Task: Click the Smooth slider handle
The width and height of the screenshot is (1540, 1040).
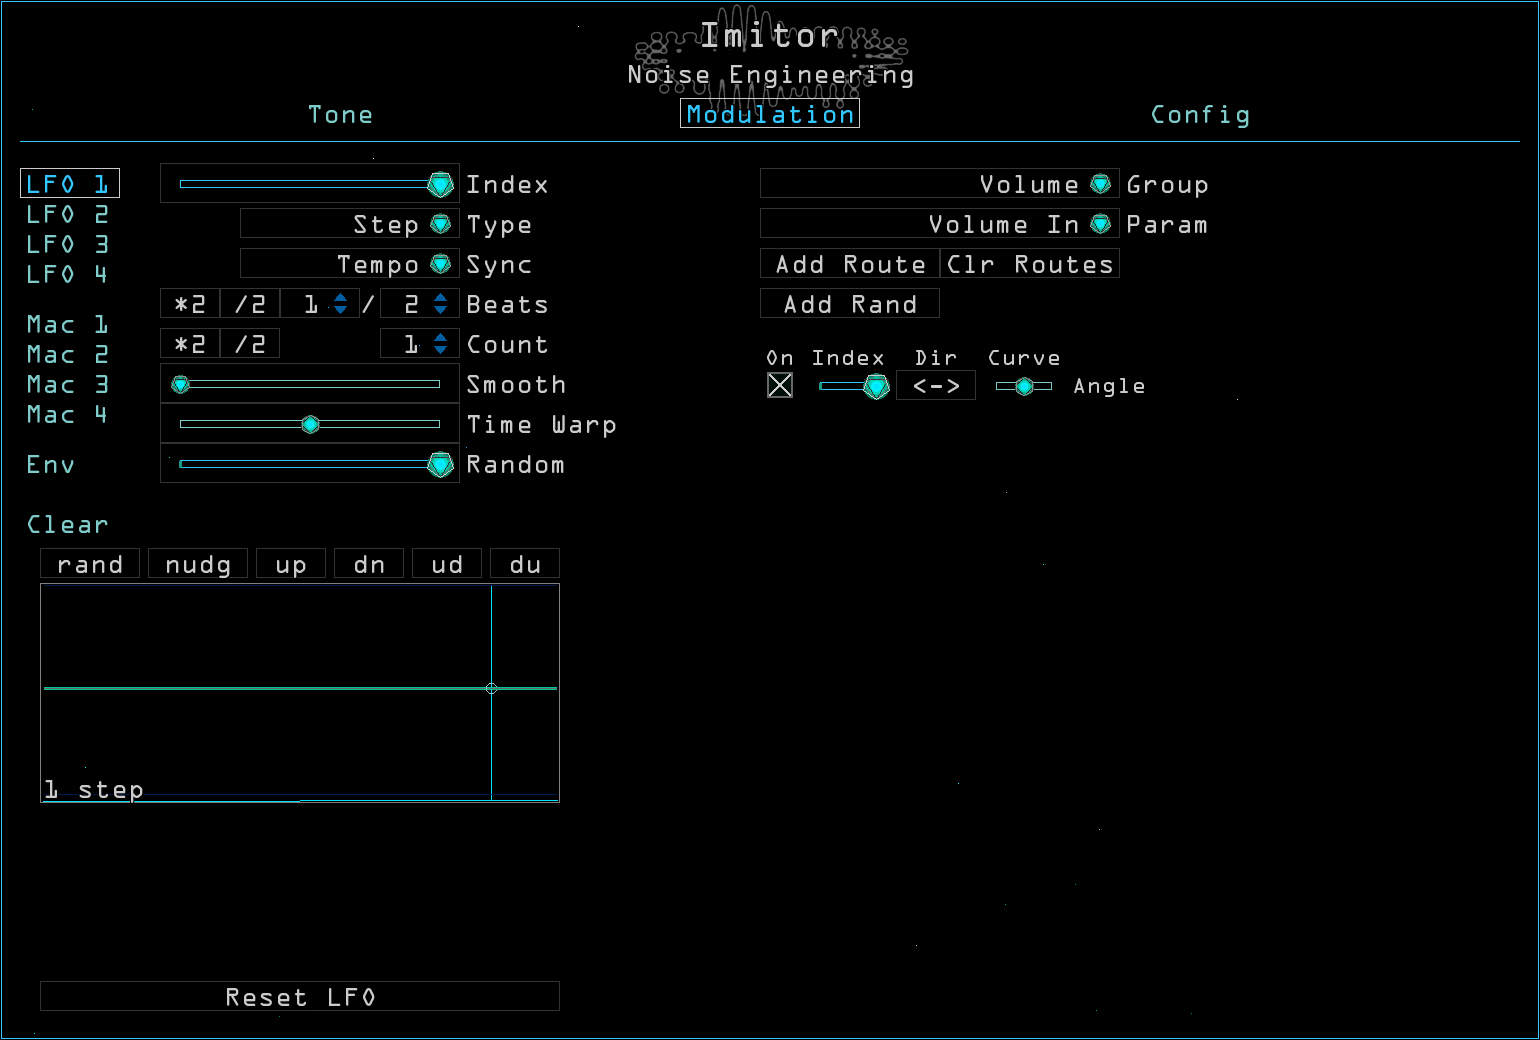Action: [181, 384]
